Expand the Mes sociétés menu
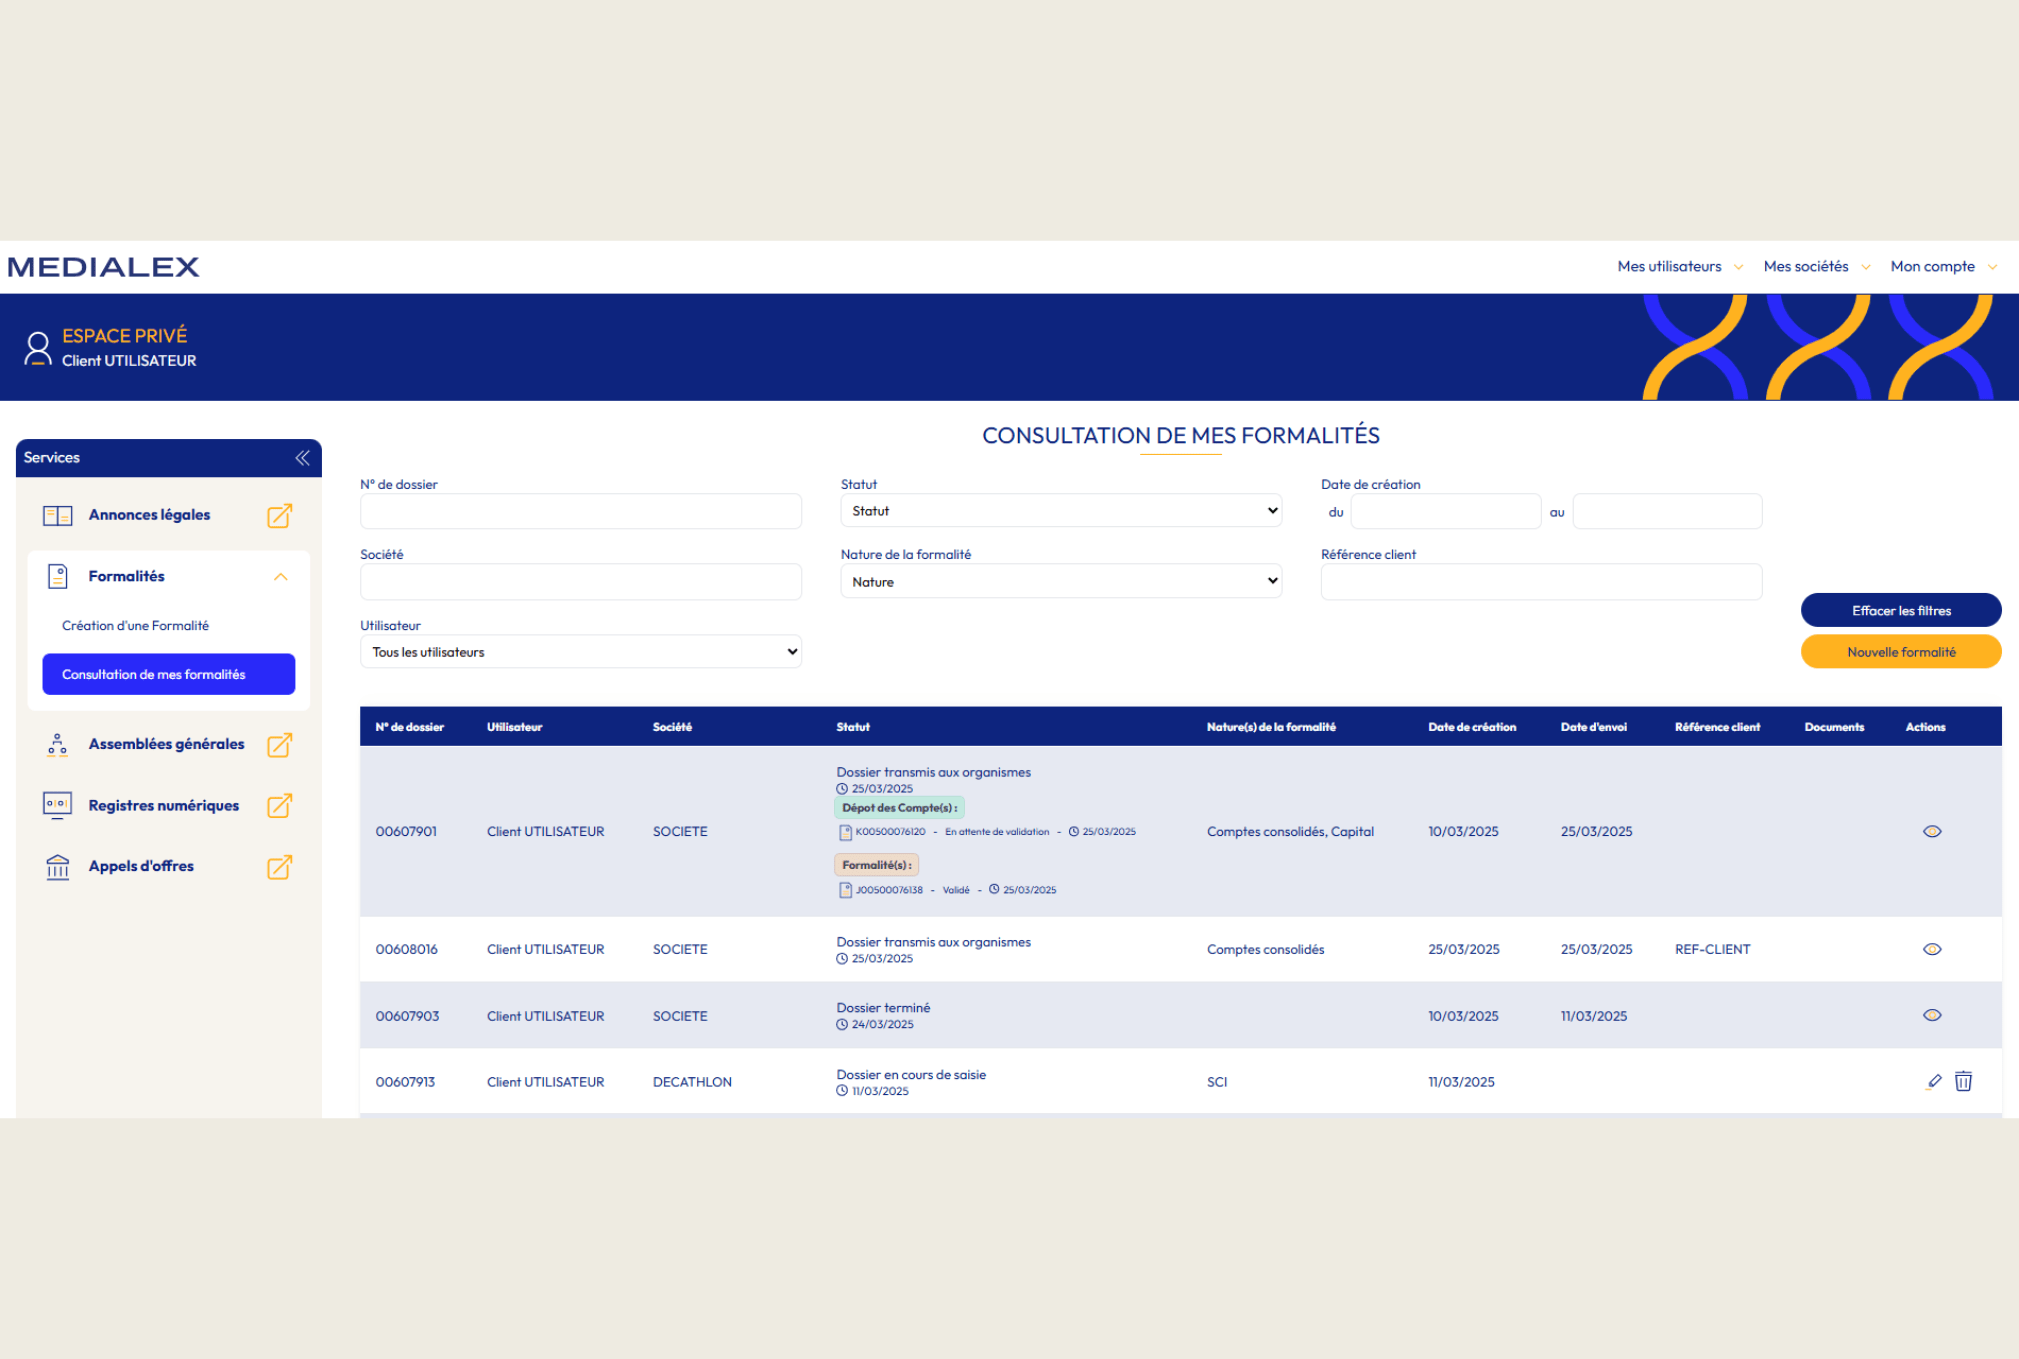This screenshot has height=1359, width=2019. coord(1816,267)
